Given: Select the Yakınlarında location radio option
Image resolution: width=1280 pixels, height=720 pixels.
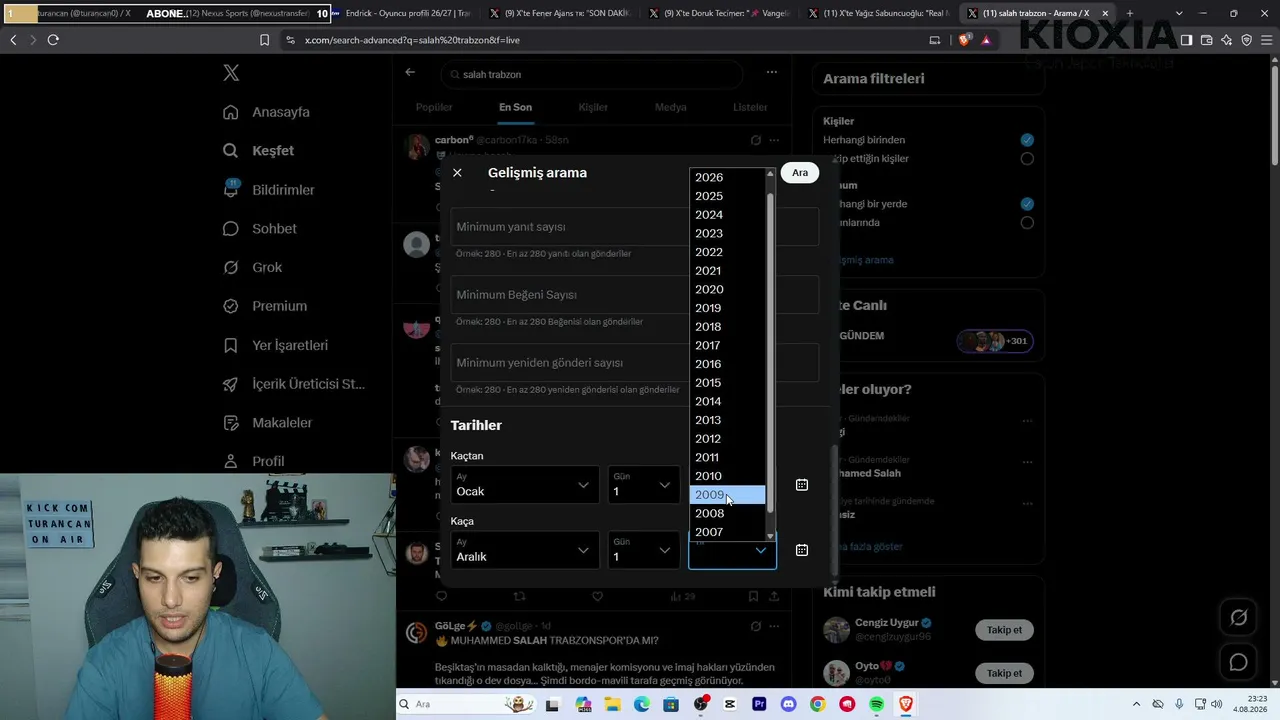Looking at the screenshot, I should click(x=1027, y=223).
